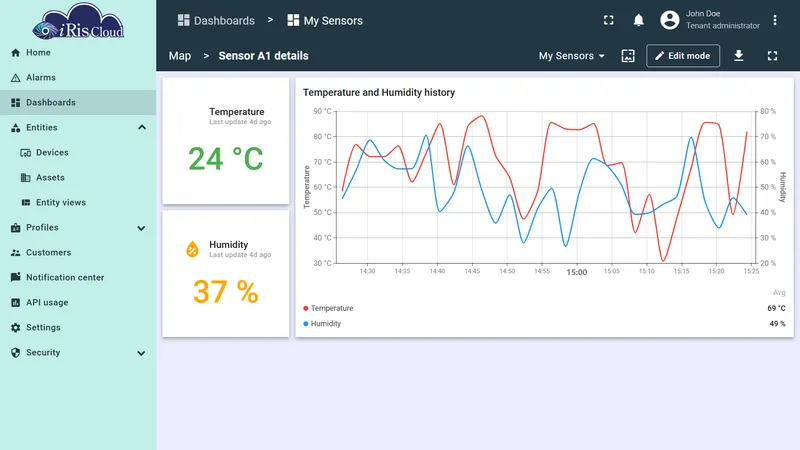
Task: Click the 14:45 time axis label
Action: click(x=472, y=271)
